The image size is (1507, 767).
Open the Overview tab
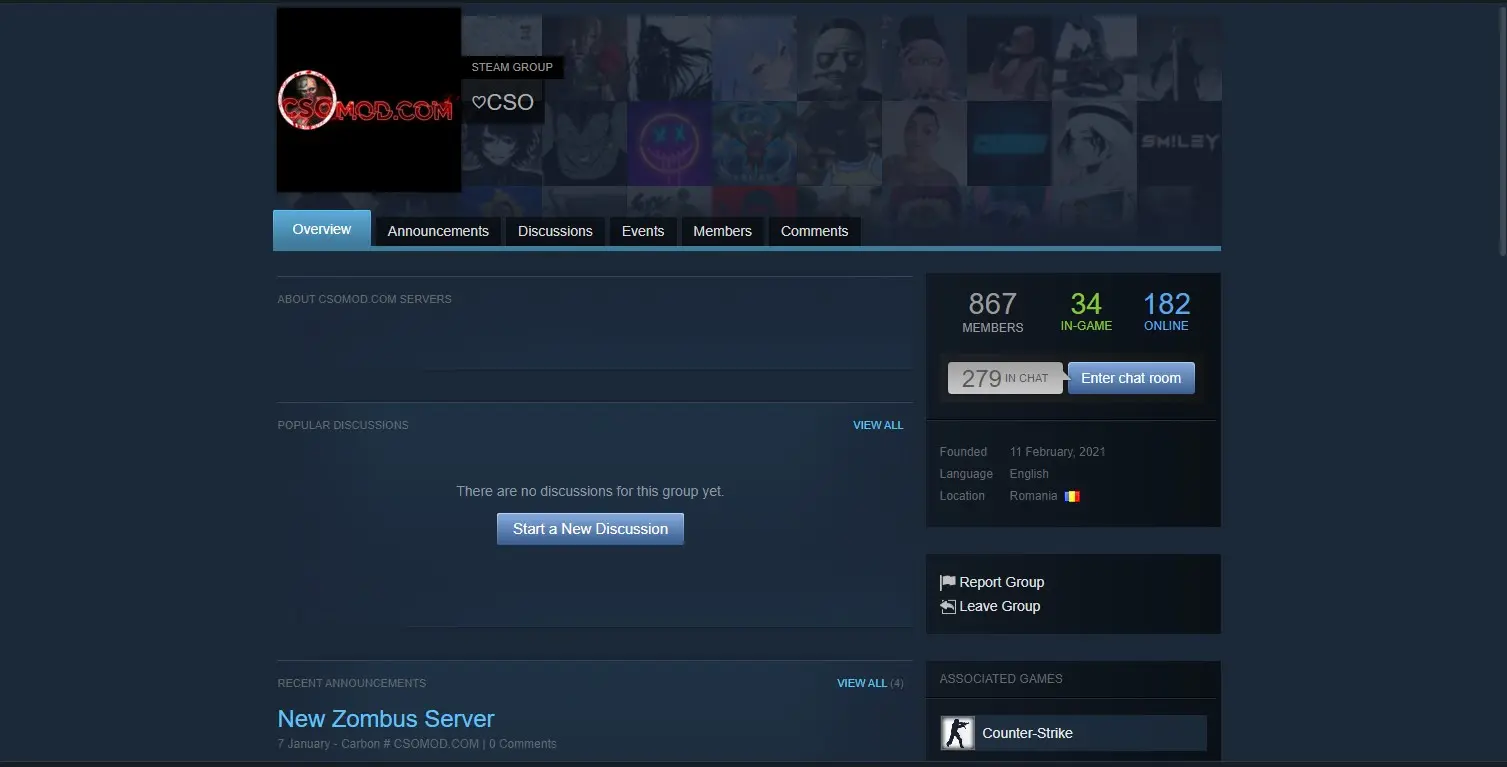(322, 229)
